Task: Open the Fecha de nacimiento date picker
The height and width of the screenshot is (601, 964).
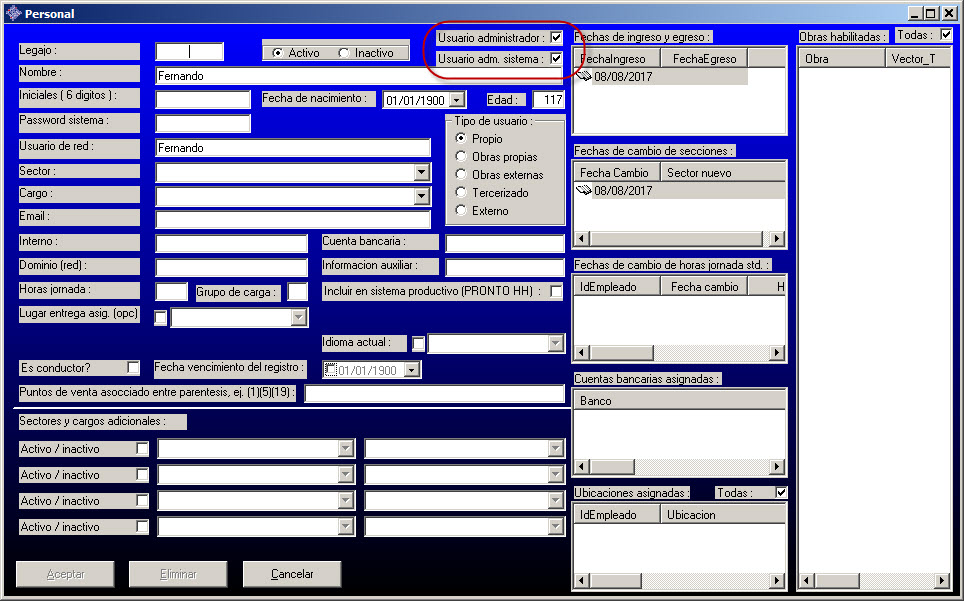Action: coord(457,100)
